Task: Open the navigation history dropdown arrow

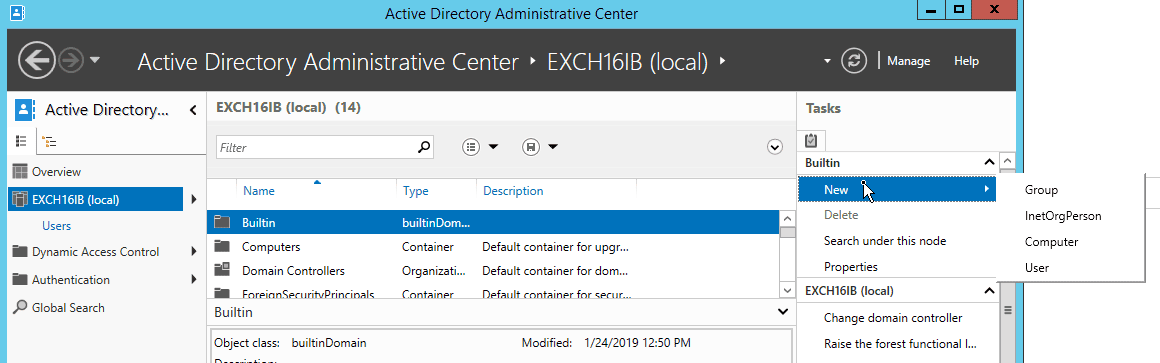Action: pos(95,61)
